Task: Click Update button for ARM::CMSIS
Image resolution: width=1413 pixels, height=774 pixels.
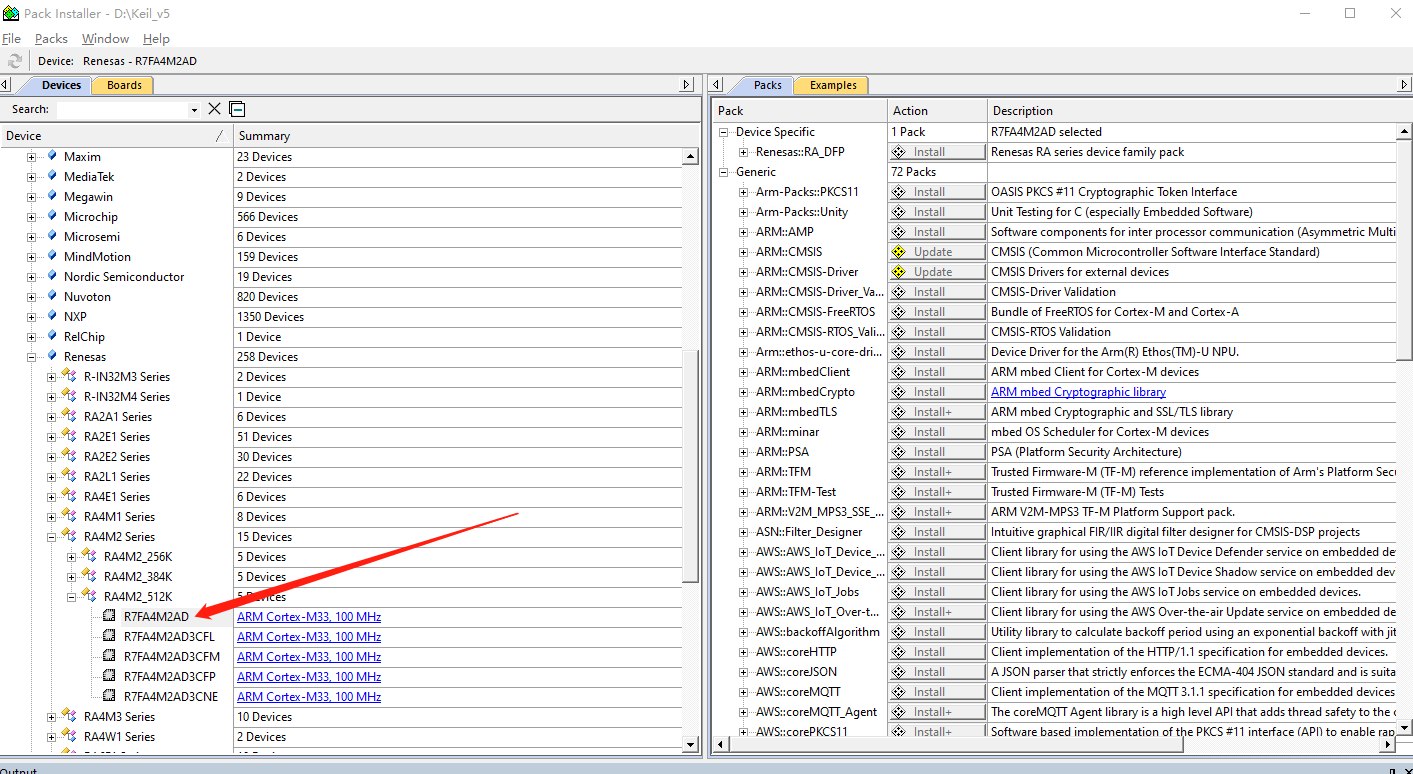Action: (x=937, y=252)
